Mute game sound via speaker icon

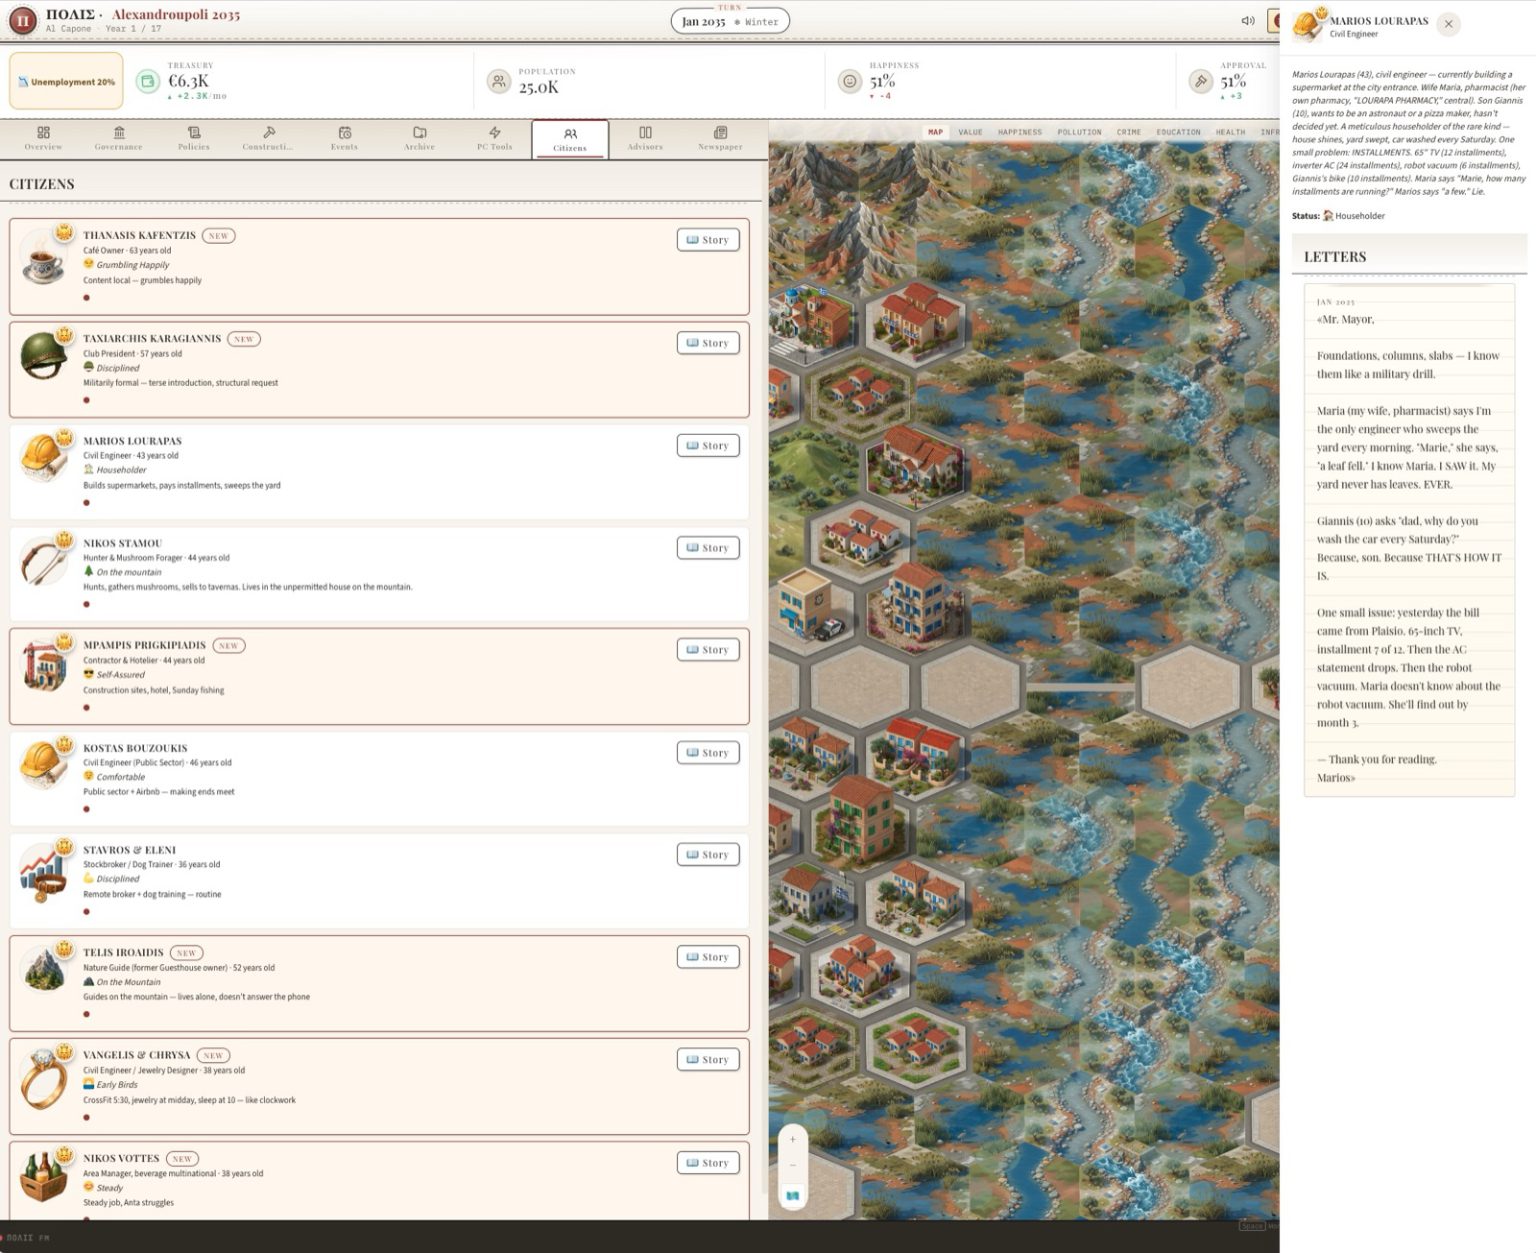pyautogui.click(x=1247, y=21)
